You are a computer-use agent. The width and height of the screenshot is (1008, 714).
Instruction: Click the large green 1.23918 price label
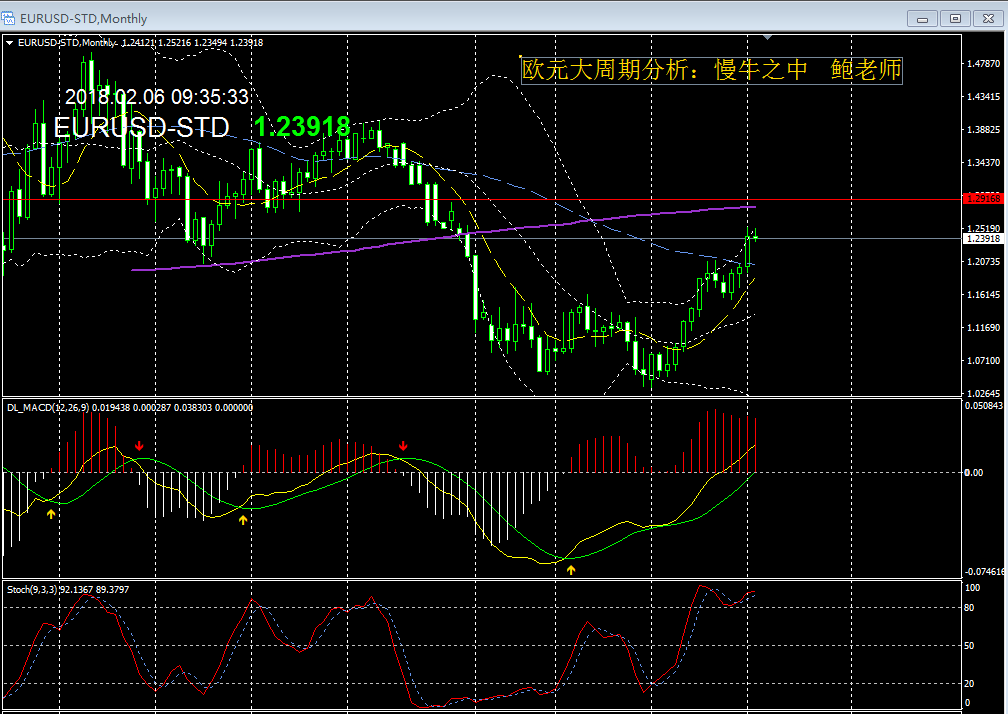click(302, 126)
